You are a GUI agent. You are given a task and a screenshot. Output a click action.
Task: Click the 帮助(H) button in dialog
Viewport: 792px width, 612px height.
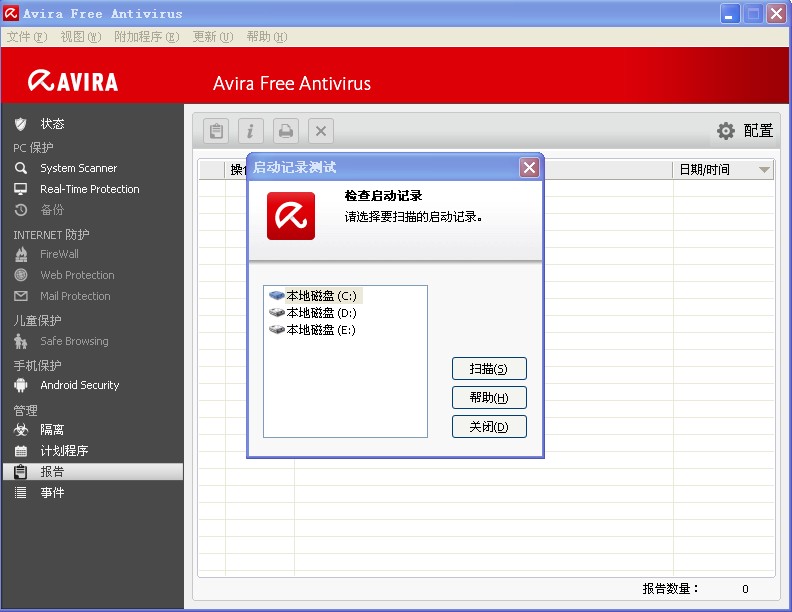tap(489, 397)
